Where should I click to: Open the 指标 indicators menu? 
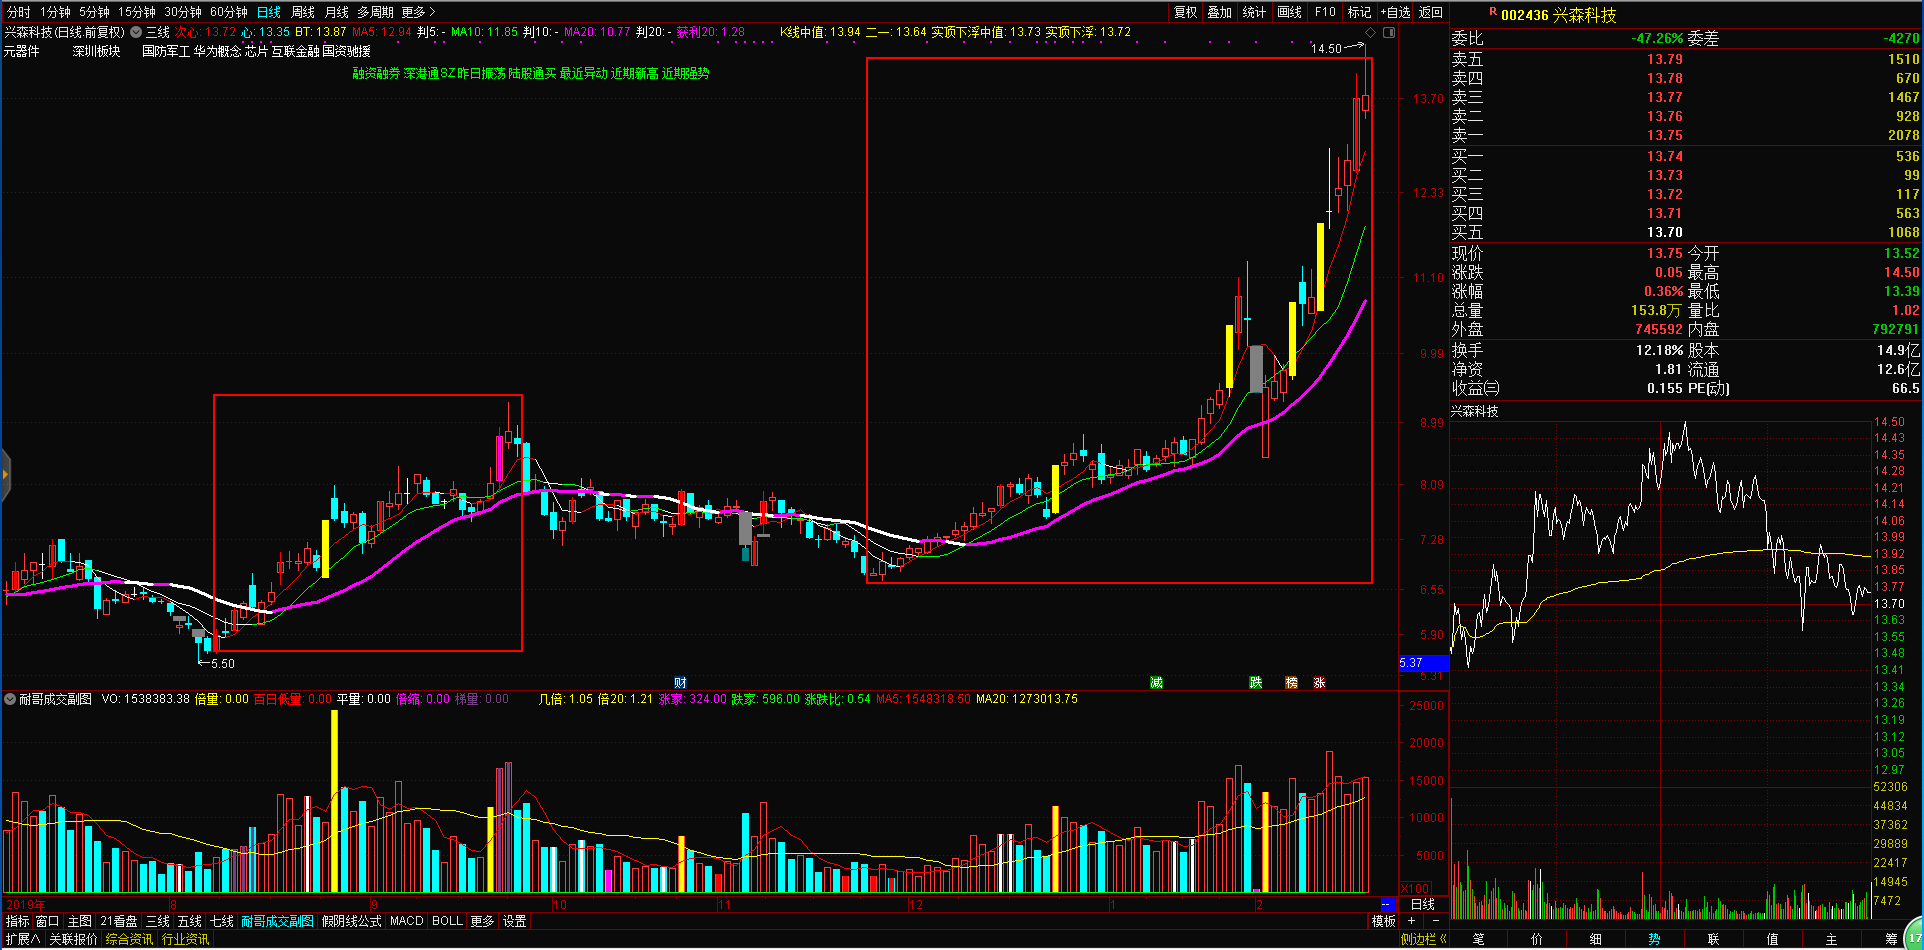tap(17, 921)
